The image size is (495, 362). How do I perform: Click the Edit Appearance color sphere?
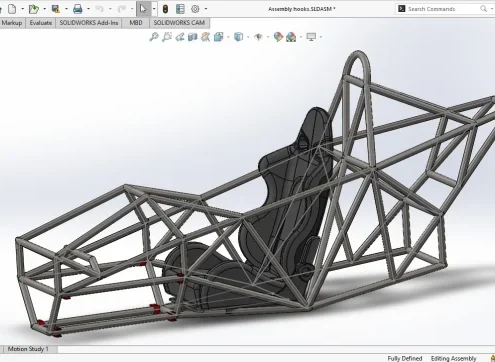(278, 37)
